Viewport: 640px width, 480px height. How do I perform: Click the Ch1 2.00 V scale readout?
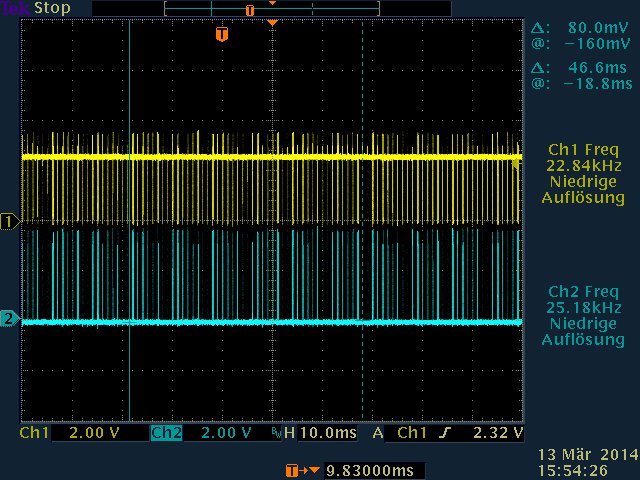94,433
